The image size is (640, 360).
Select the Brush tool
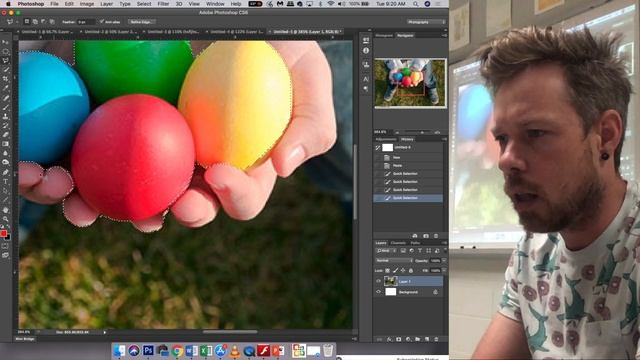pyautogui.click(x=6, y=107)
